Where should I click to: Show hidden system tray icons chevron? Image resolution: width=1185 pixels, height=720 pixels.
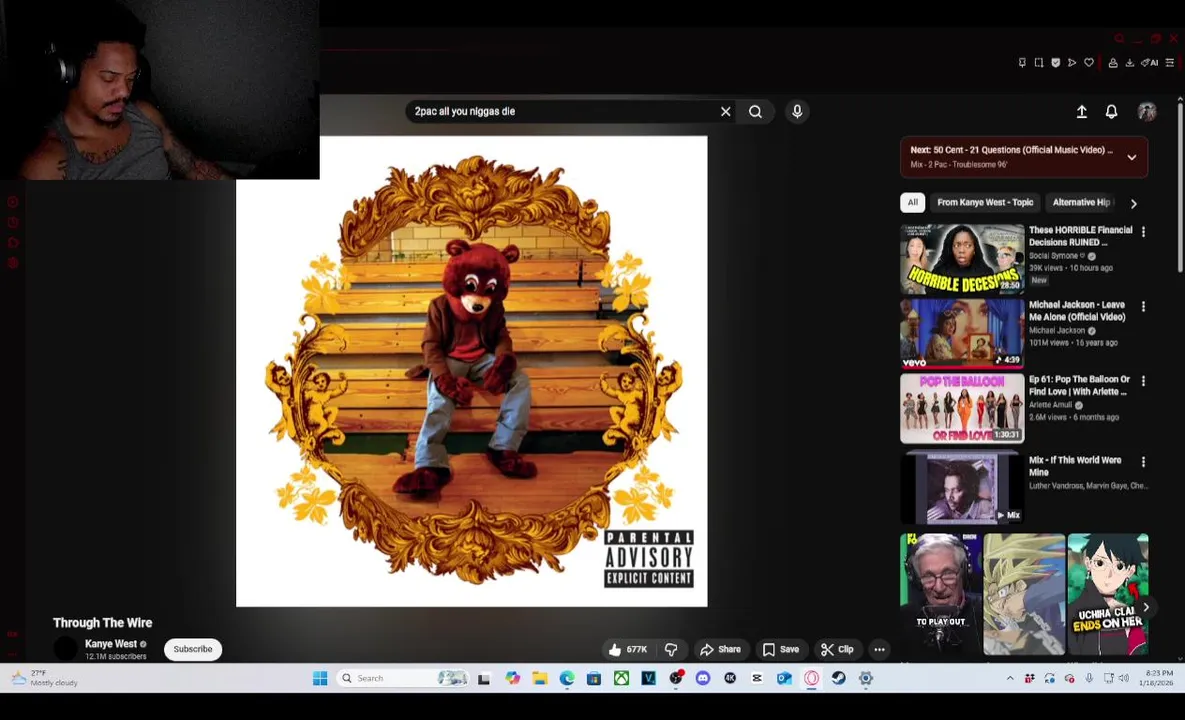[x=1010, y=678]
